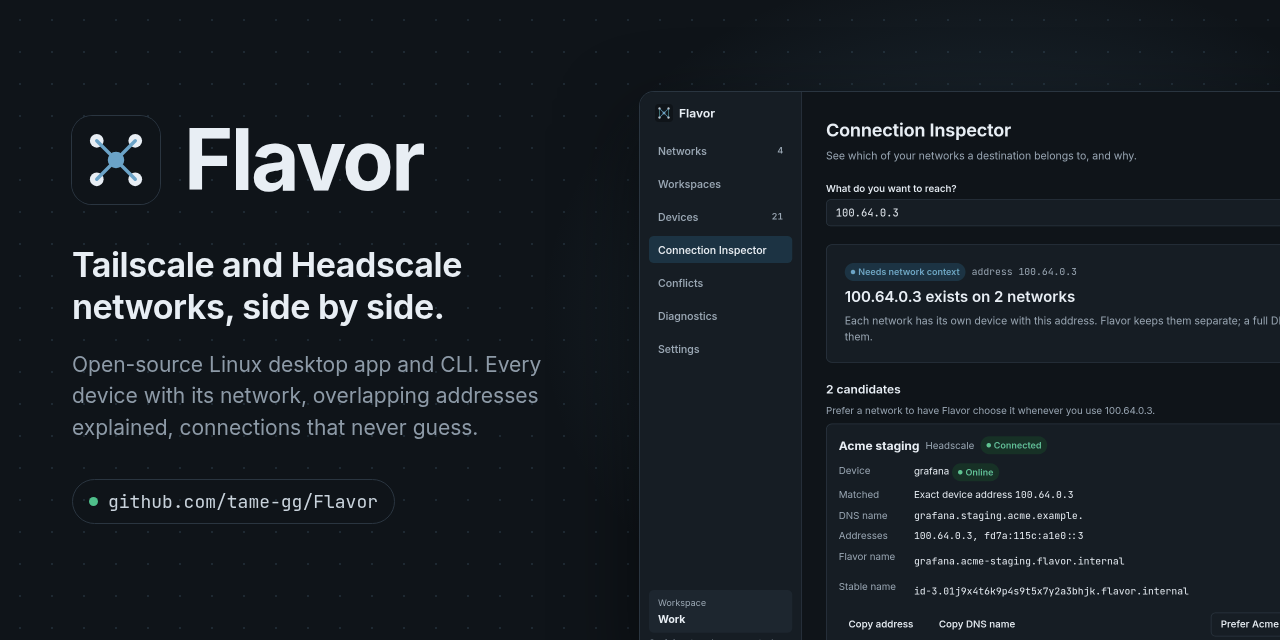This screenshot has width=1280, height=640.
Task: Open Networks in the sidebar
Action: 720,151
